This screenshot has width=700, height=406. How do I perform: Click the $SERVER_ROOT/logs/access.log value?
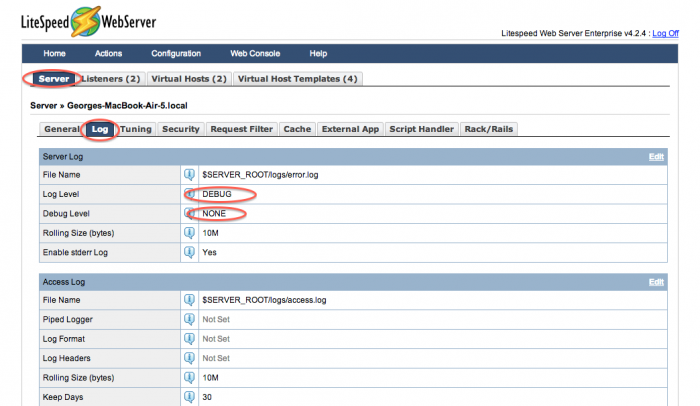pos(264,300)
